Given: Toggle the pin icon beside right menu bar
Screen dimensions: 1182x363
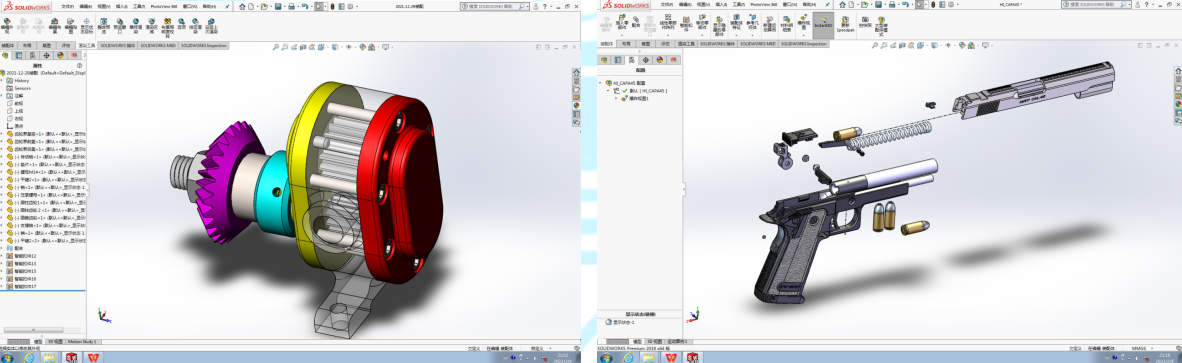Looking at the screenshot, I should [x=827, y=5].
